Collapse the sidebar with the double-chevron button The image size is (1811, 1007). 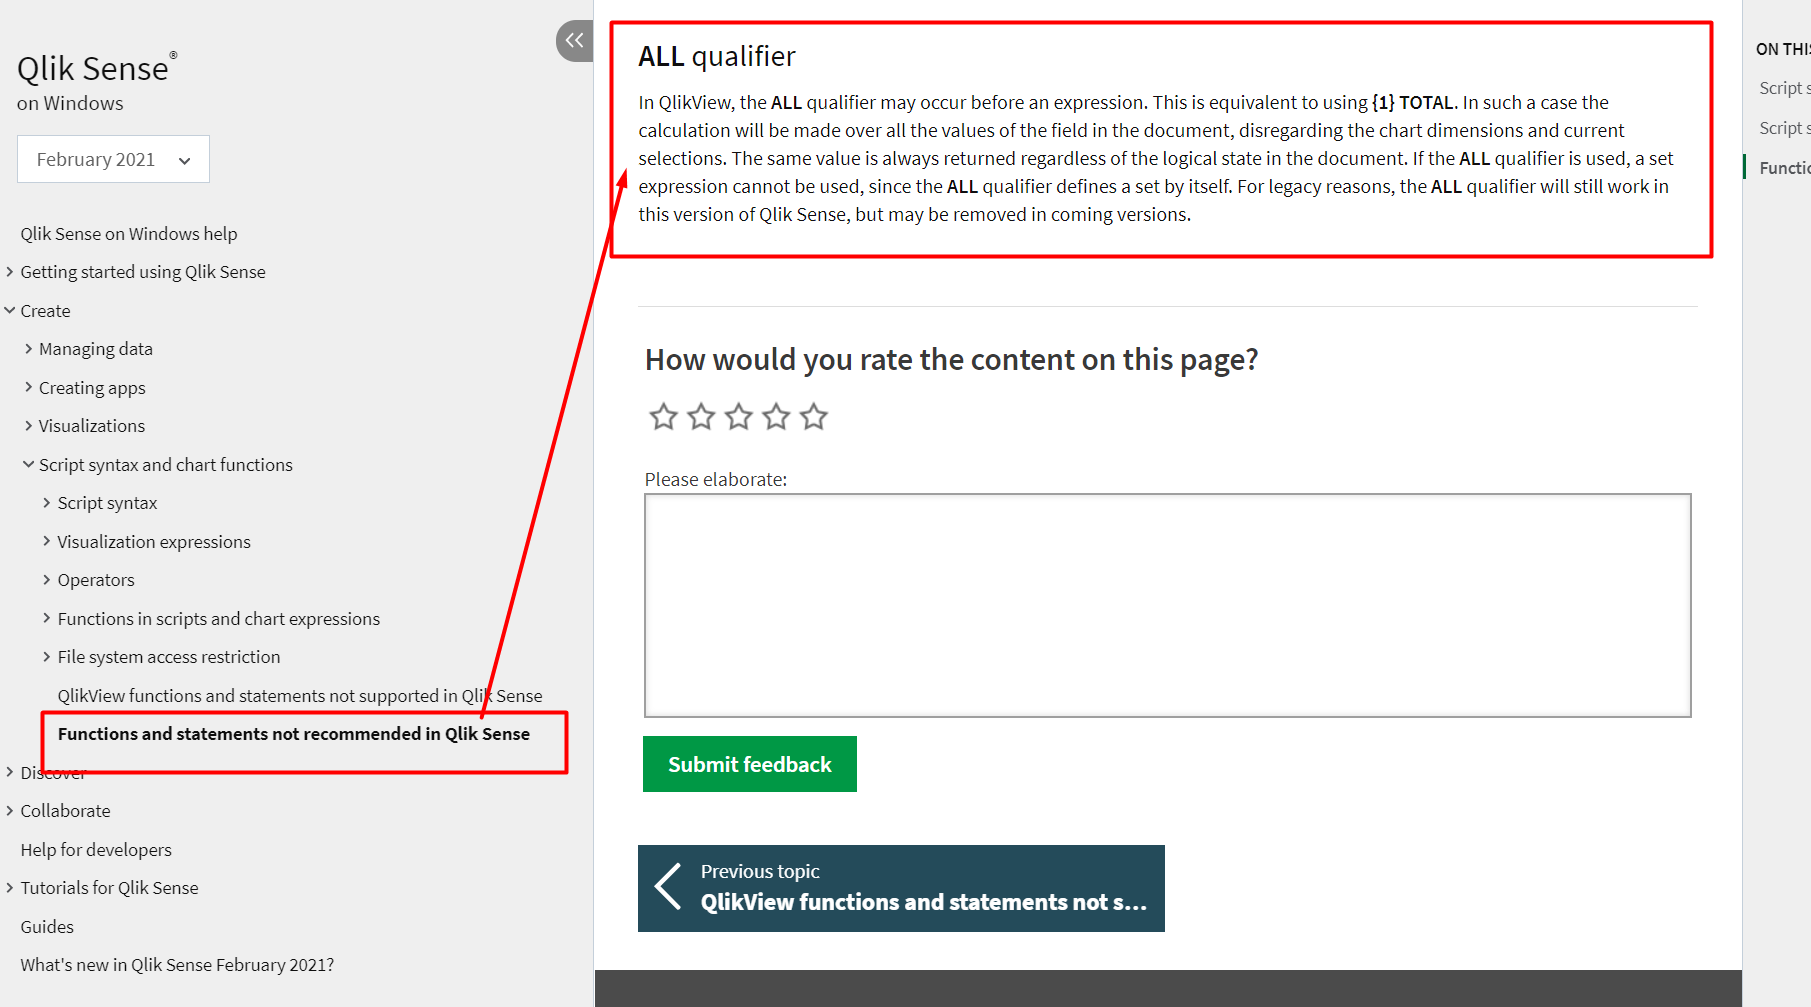click(x=575, y=41)
